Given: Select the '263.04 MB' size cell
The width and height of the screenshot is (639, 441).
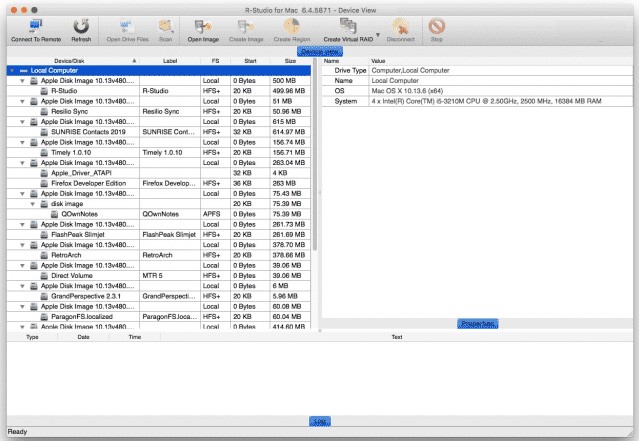Looking at the screenshot, I should [290, 163].
